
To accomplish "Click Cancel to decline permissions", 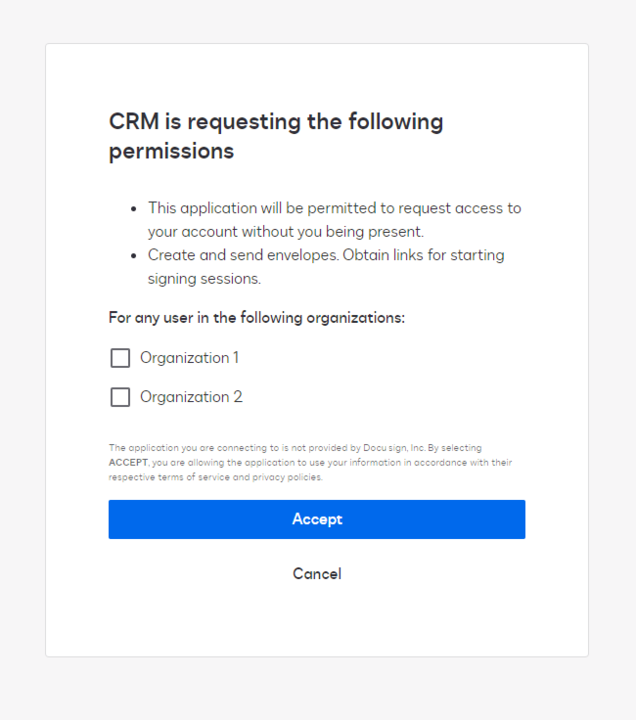I will [x=317, y=574].
